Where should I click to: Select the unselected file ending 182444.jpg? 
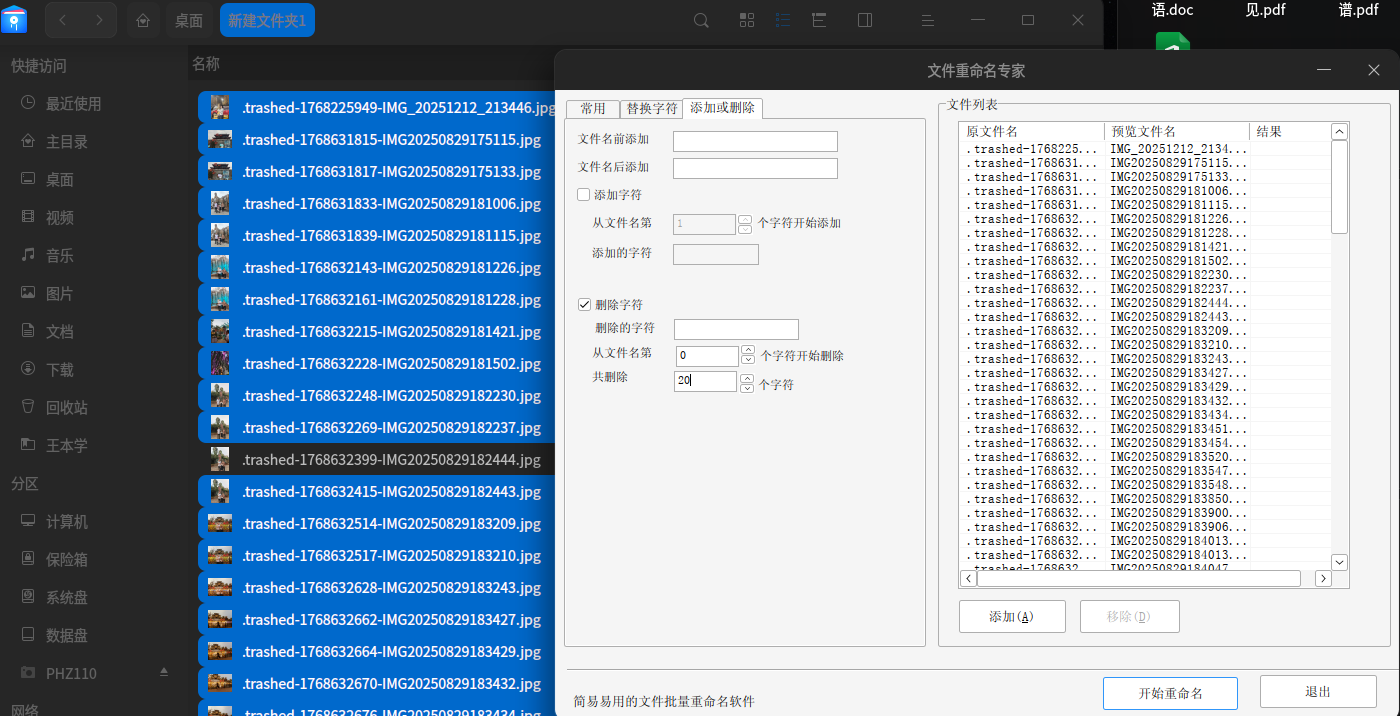point(377,460)
